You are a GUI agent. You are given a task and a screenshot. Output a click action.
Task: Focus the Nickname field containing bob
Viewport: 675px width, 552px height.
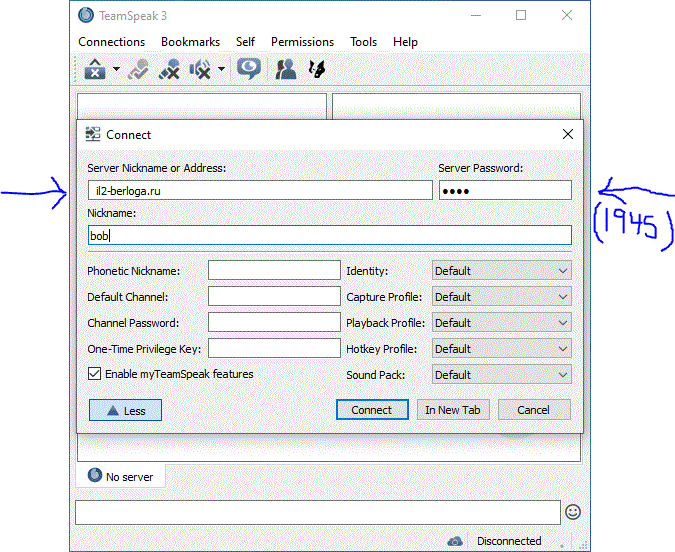[x=330, y=236]
